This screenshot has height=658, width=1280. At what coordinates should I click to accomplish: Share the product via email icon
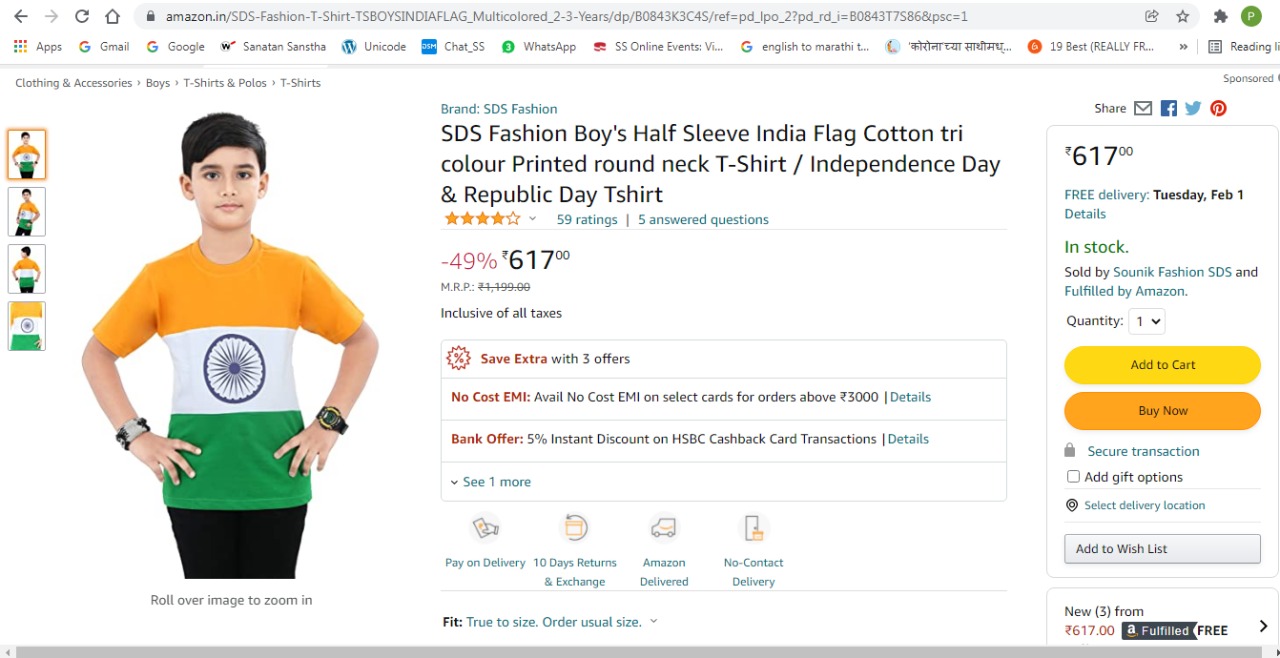click(1143, 108)
